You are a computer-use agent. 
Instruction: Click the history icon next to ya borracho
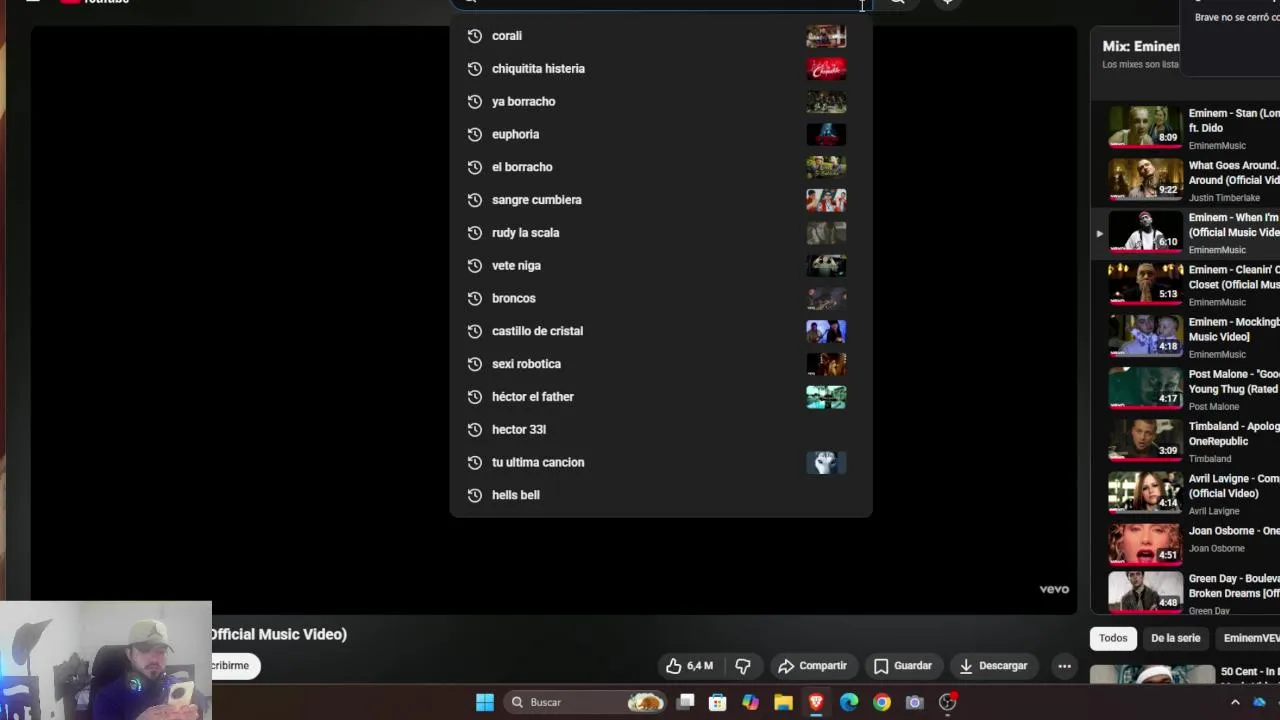[x=475, y=102]
